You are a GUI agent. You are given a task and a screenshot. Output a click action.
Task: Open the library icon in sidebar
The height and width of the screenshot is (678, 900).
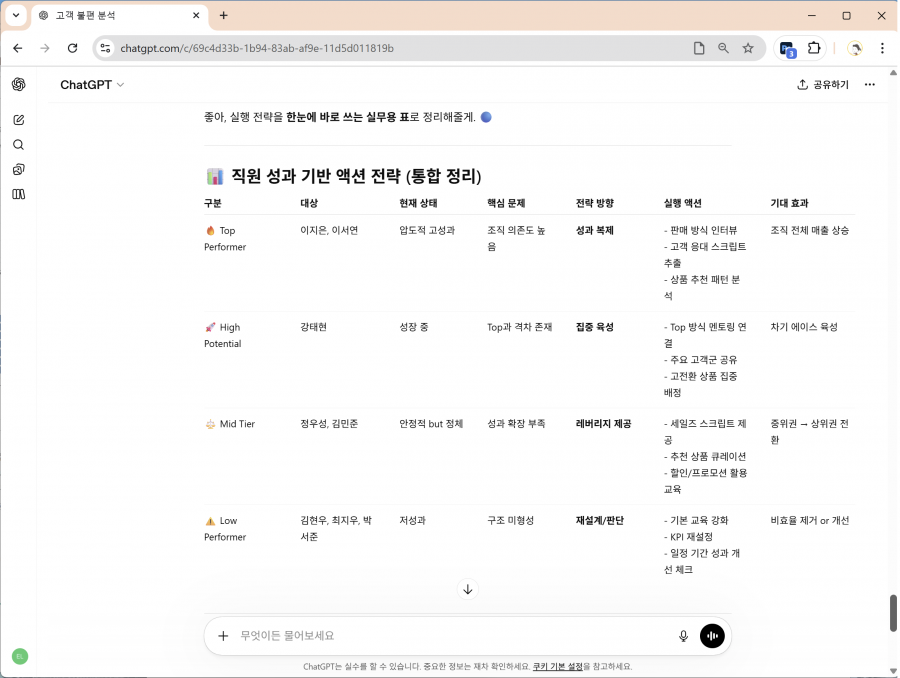(19, 194)
